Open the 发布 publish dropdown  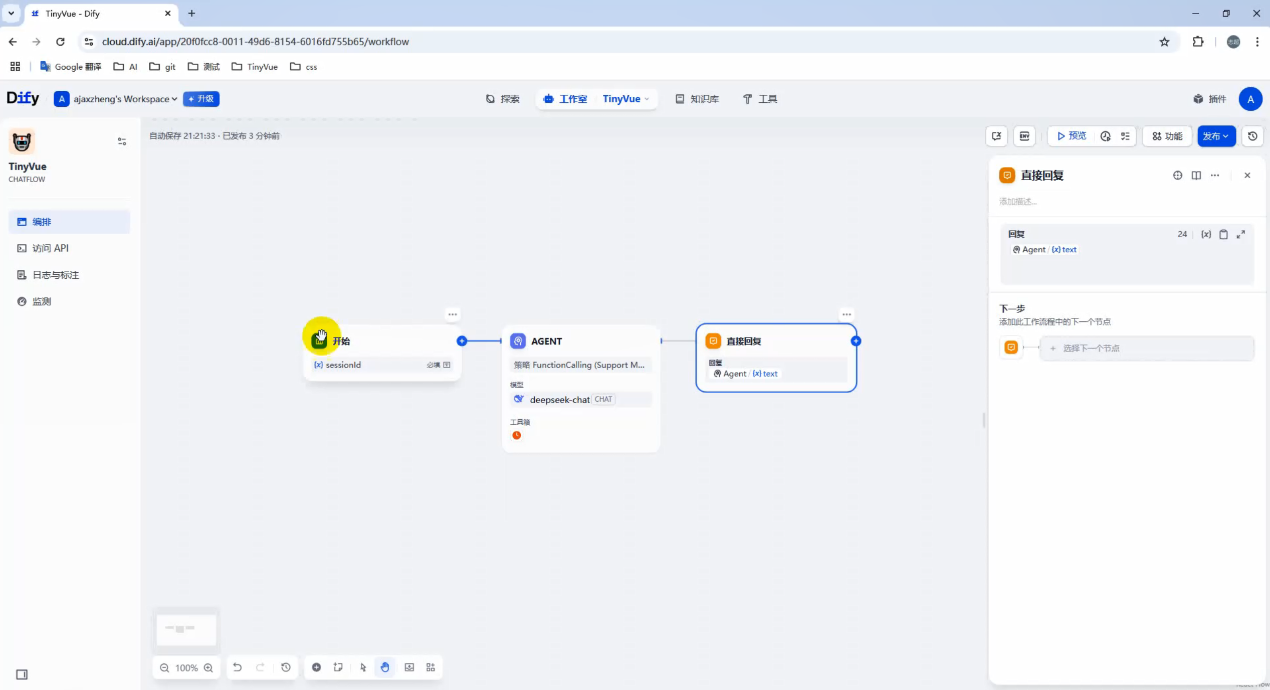pyautogui.click(x=1216, y=136)
